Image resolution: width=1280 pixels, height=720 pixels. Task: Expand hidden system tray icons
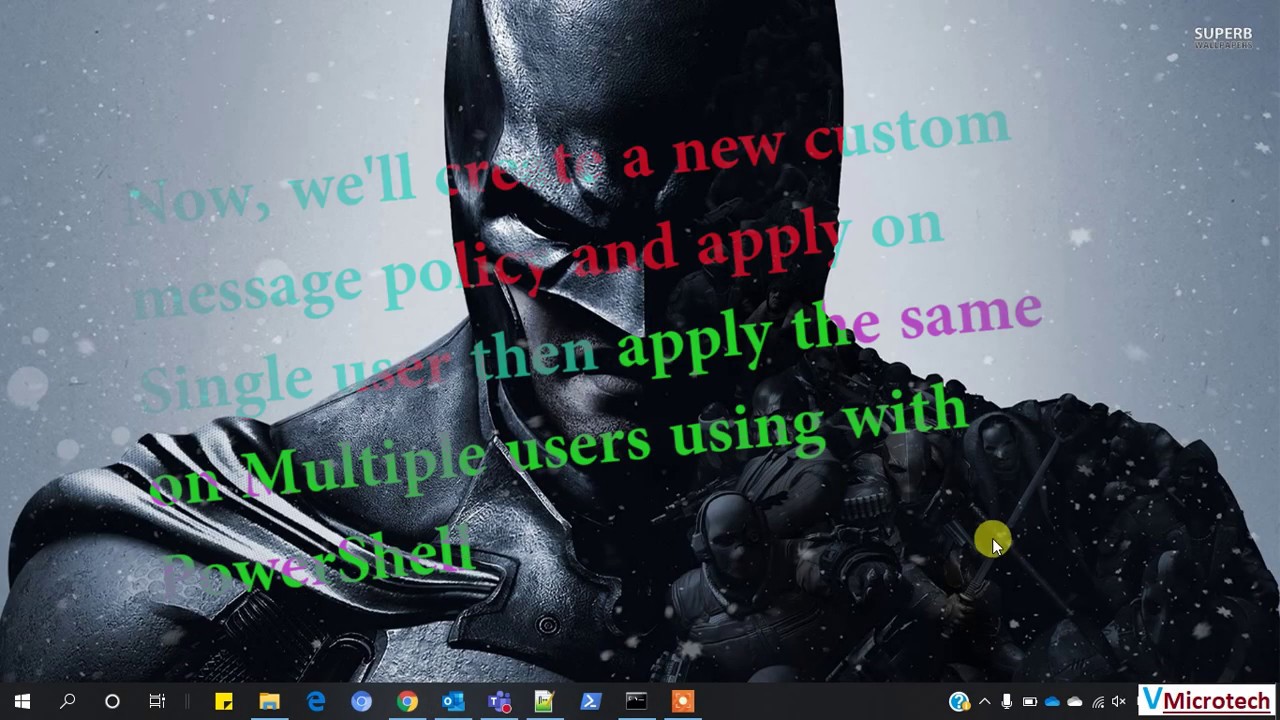[985, 702]
